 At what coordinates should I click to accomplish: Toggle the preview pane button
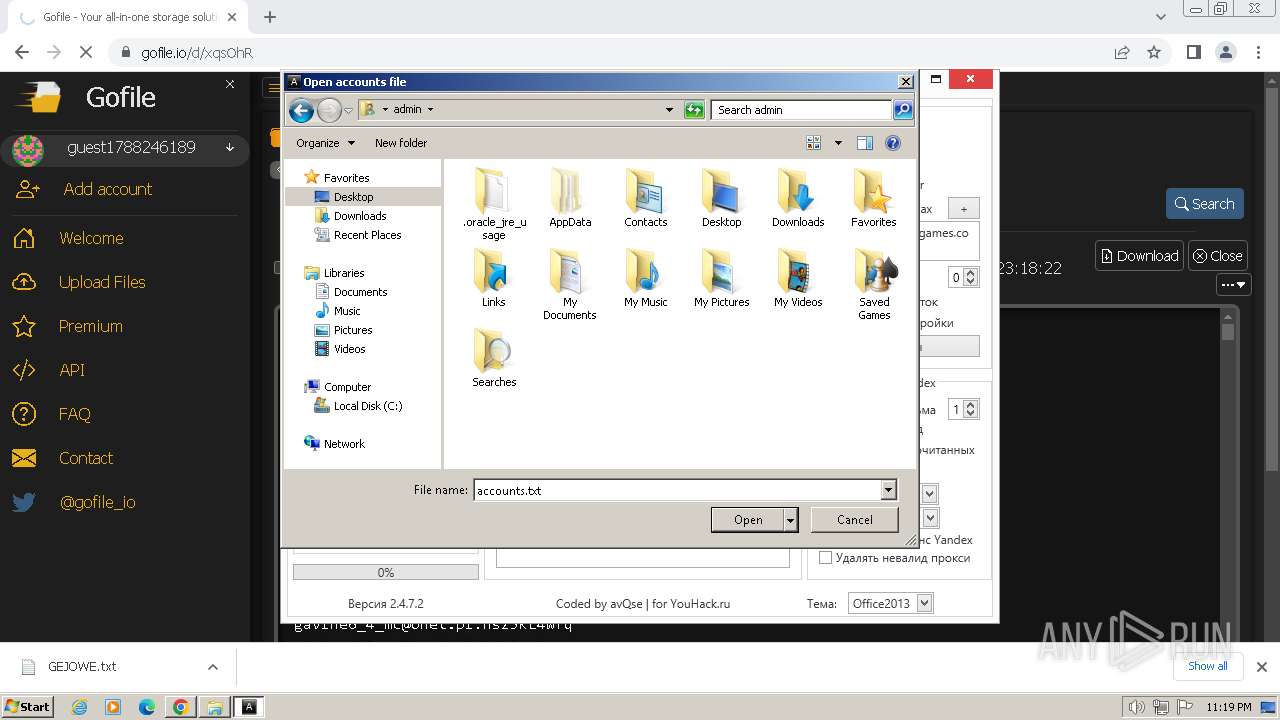tap(865, 143)
